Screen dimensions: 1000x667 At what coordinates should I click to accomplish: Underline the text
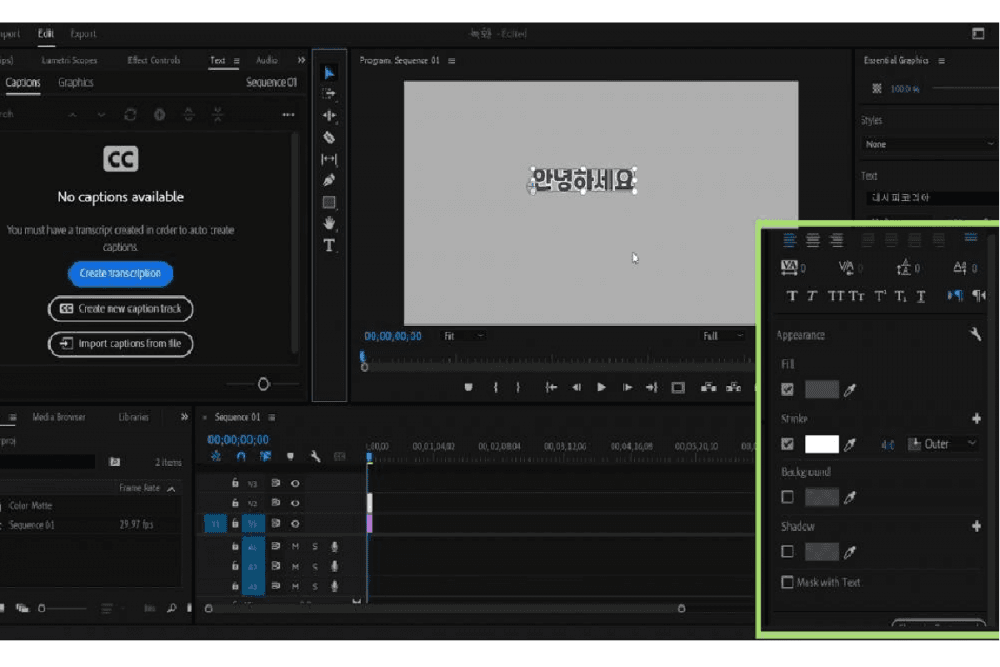point(920,296)
